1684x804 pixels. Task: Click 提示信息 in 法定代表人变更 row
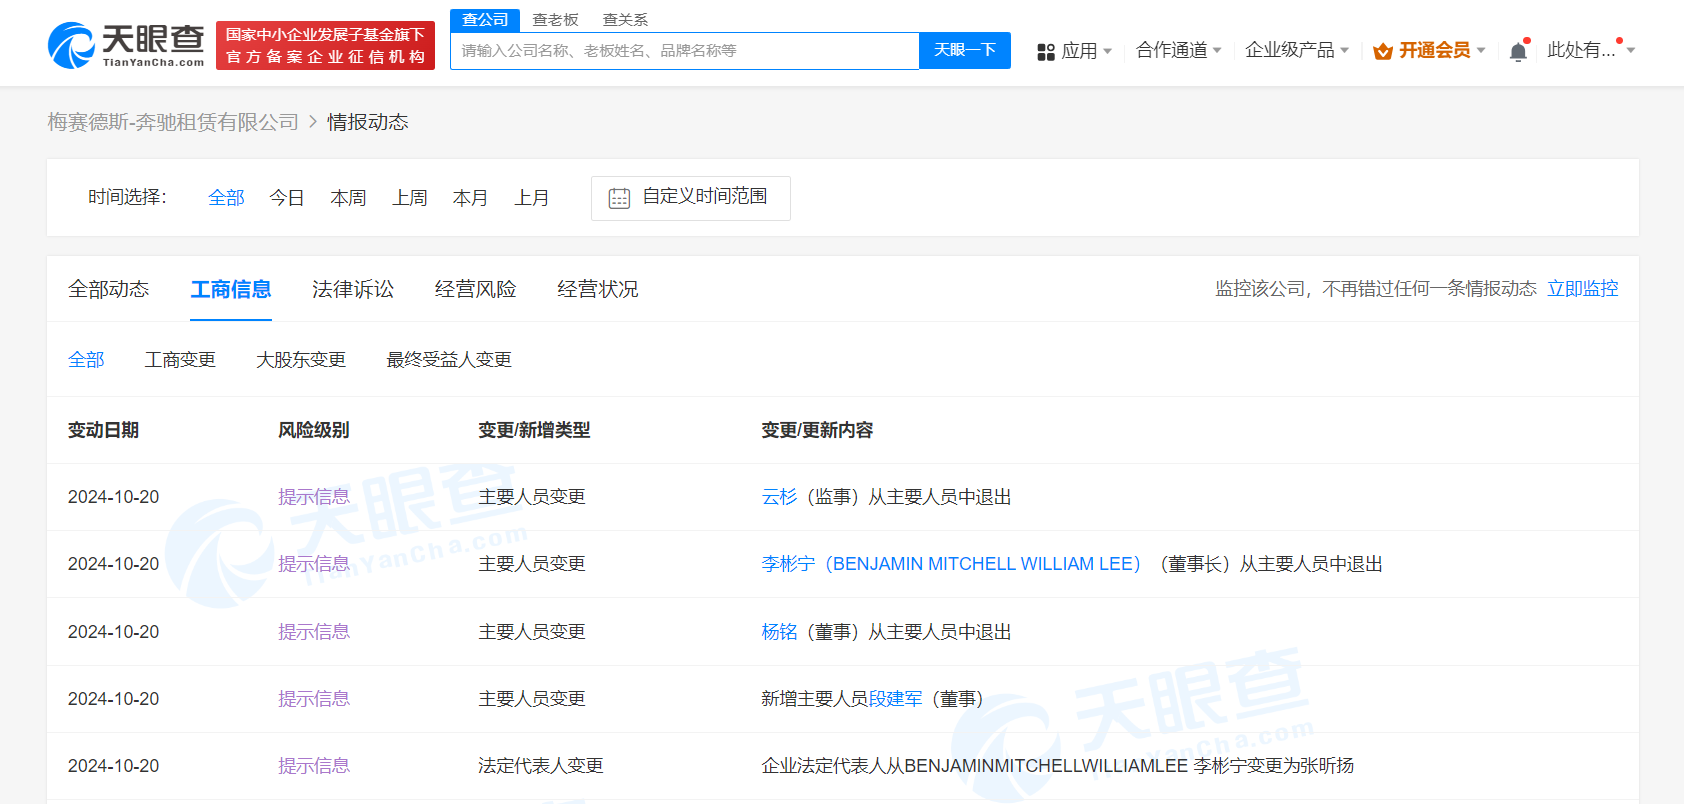click(314, 766)
